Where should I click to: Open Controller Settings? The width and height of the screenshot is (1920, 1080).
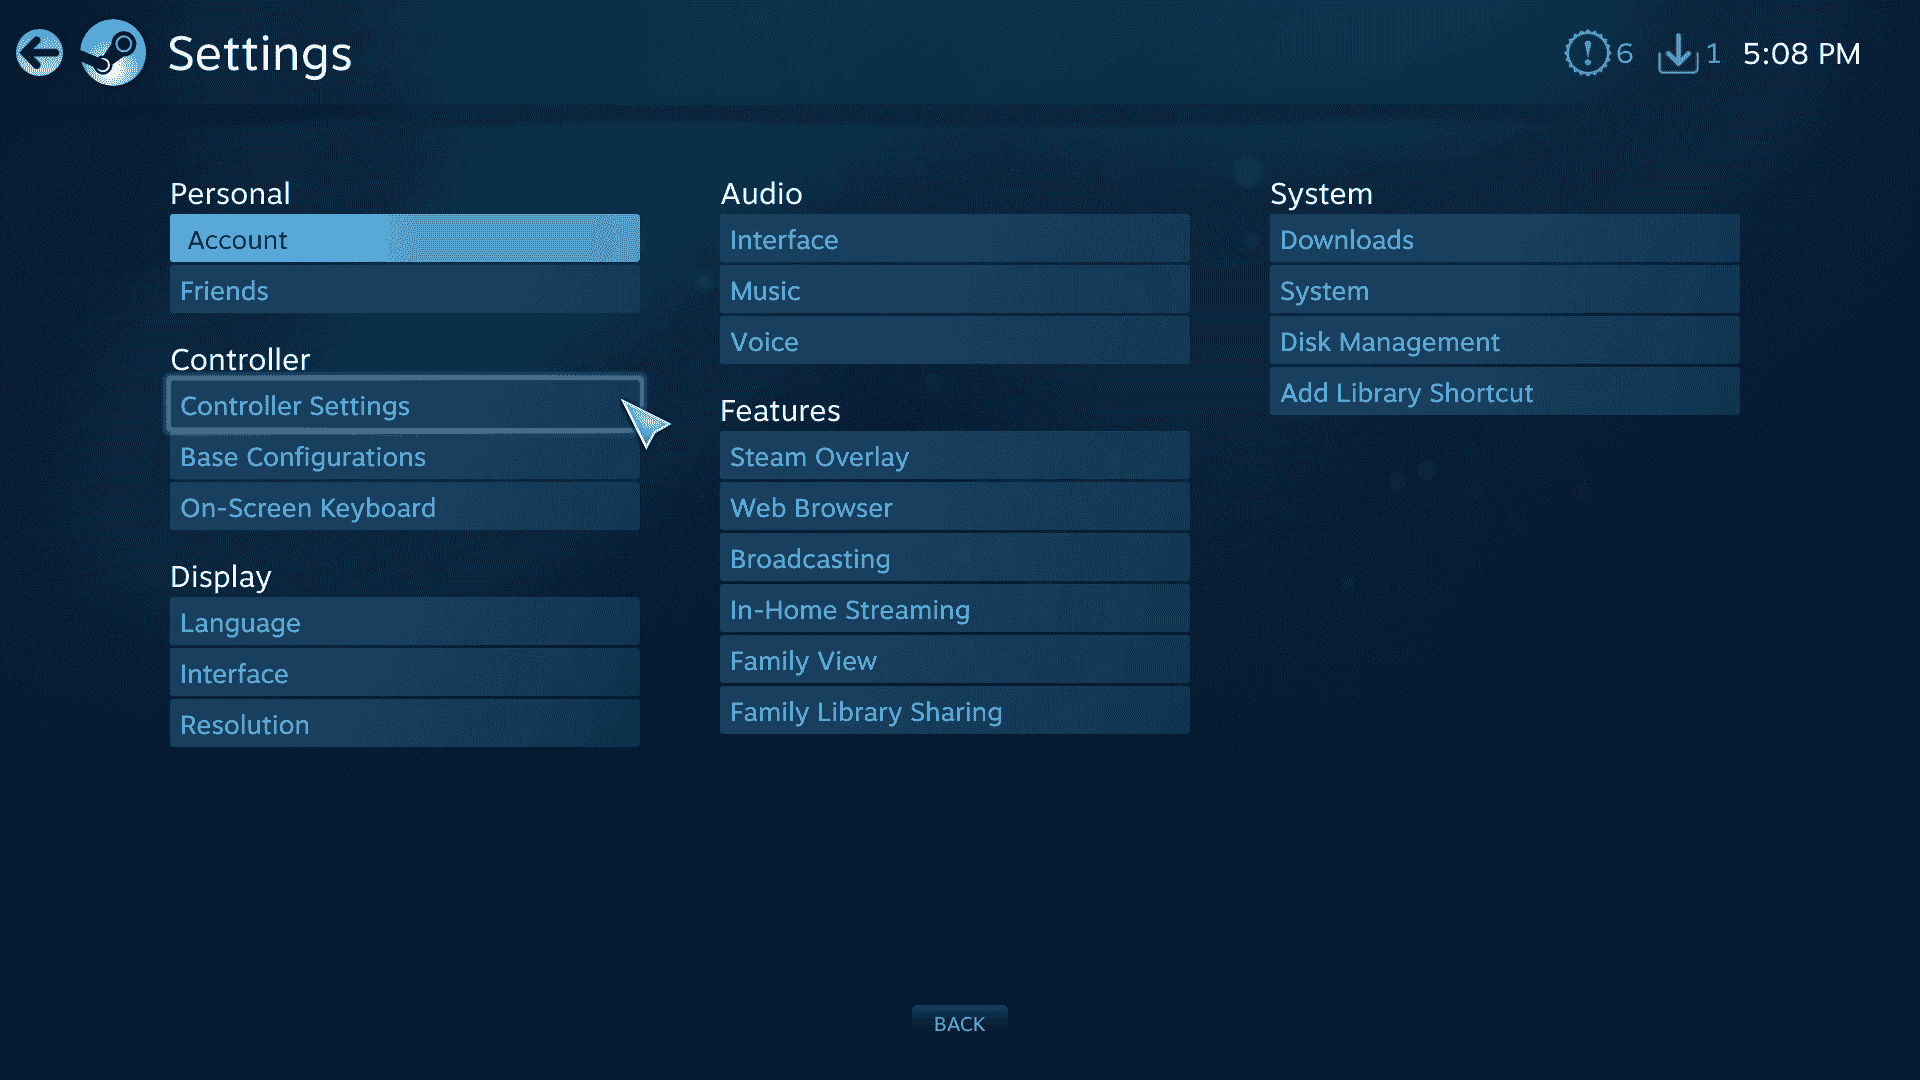pyautogui.click(x=405, y=405)
